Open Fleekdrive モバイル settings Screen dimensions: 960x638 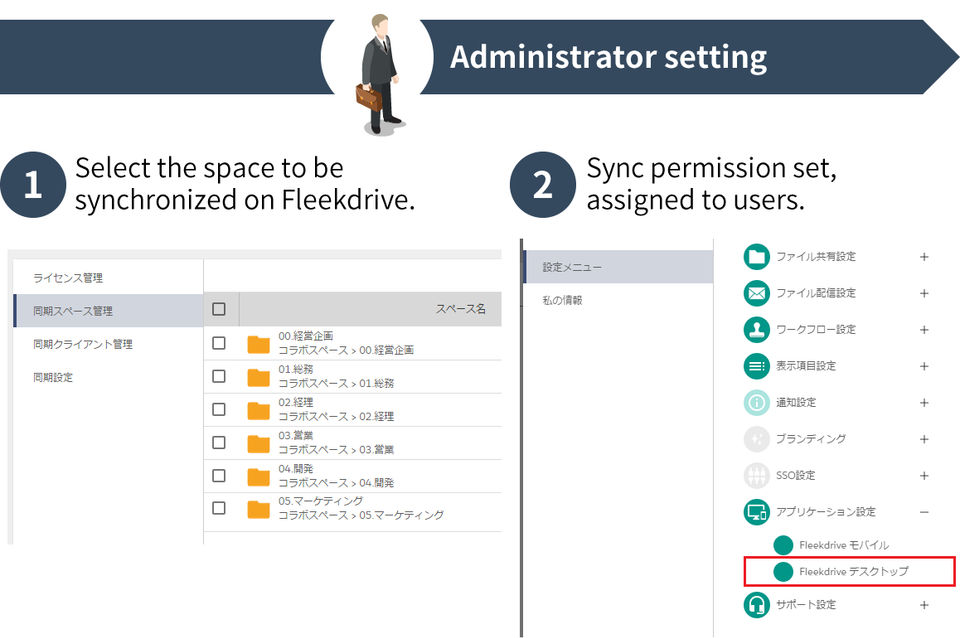coord(843,545)
